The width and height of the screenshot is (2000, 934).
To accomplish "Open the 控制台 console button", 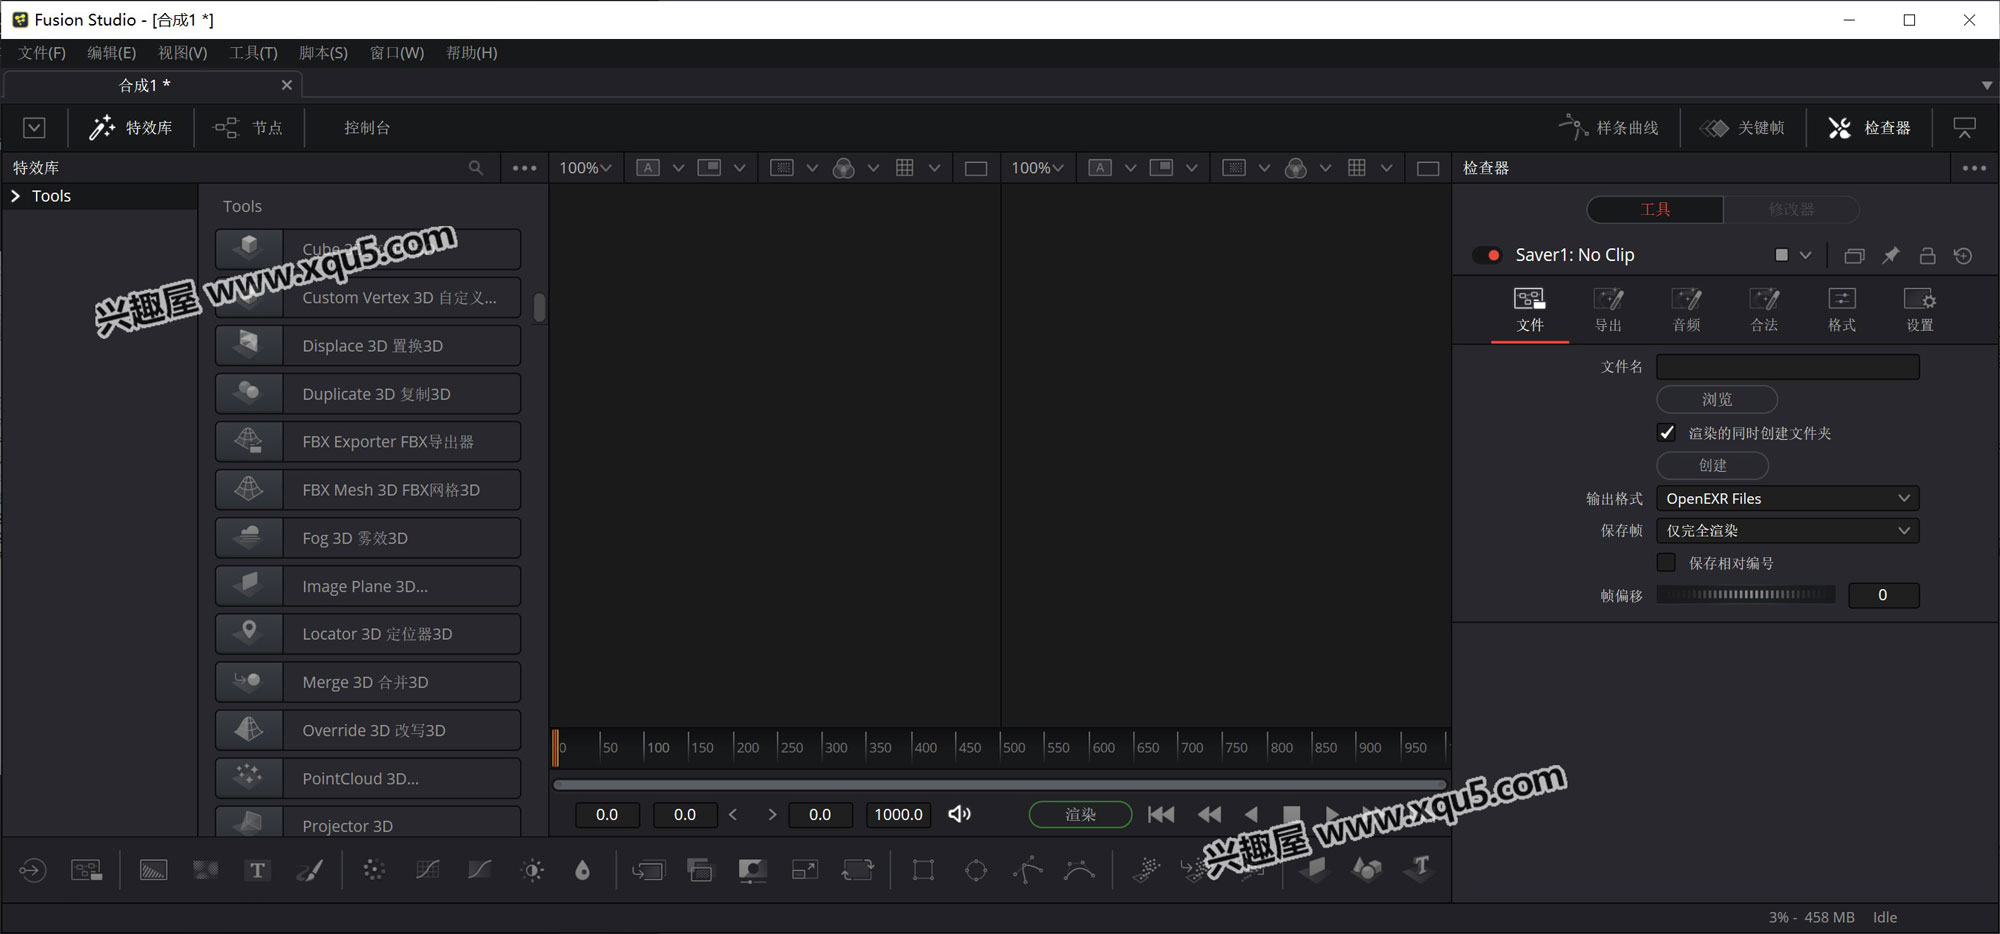I will 367,128.
